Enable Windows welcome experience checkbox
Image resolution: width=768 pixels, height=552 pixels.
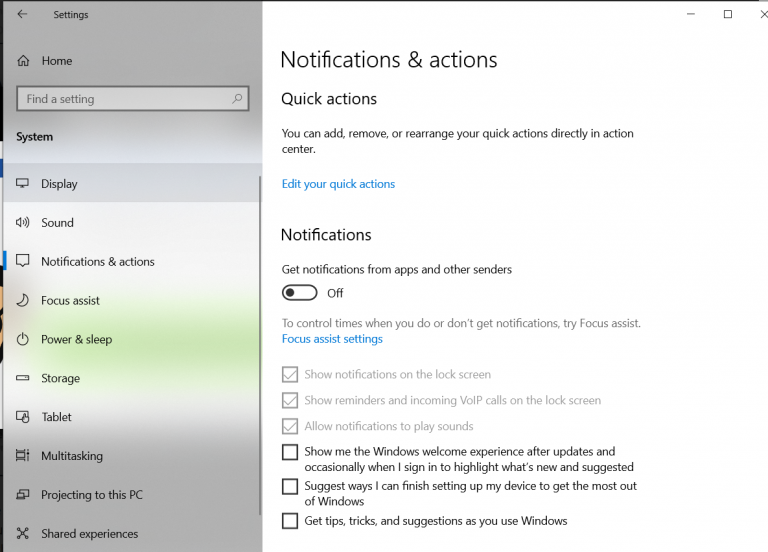point(290,452)
